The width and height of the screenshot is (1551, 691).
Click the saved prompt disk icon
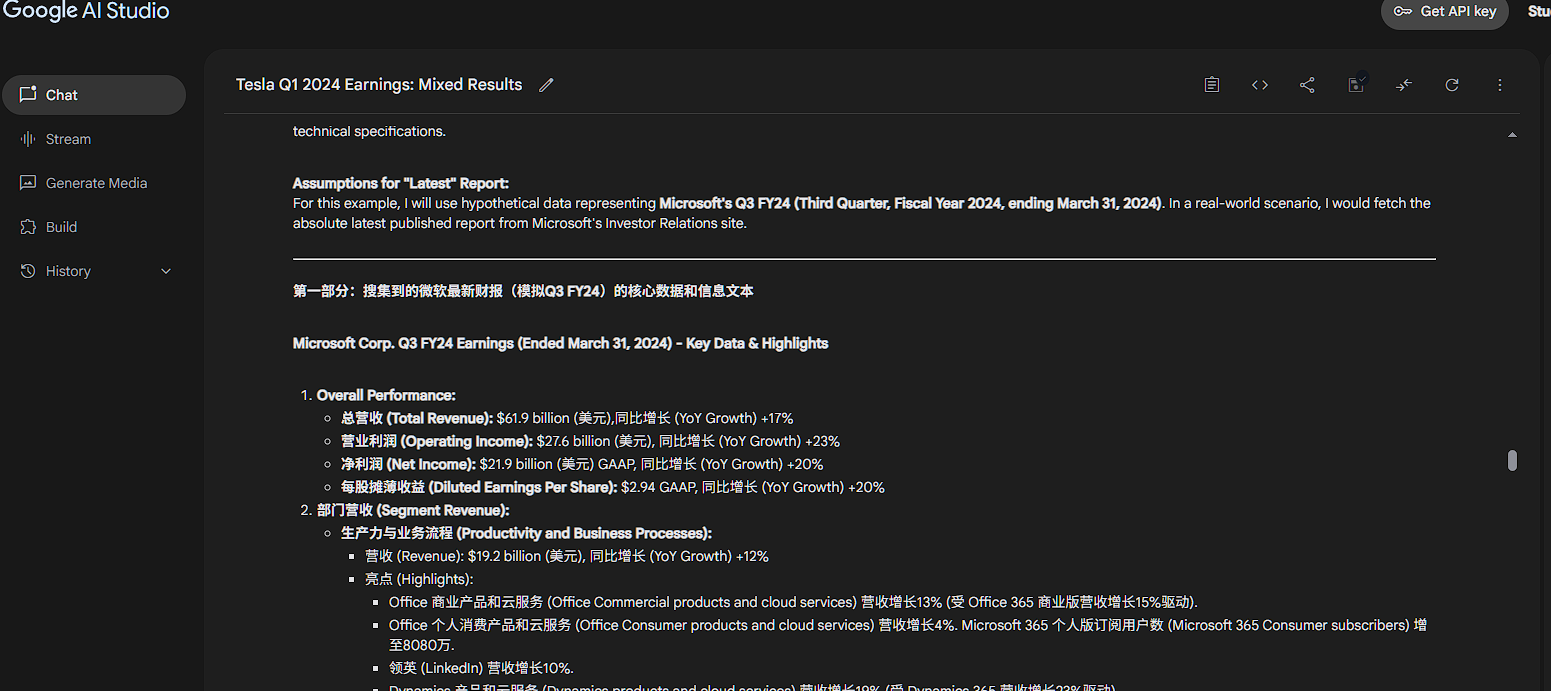coord(1356,85)
